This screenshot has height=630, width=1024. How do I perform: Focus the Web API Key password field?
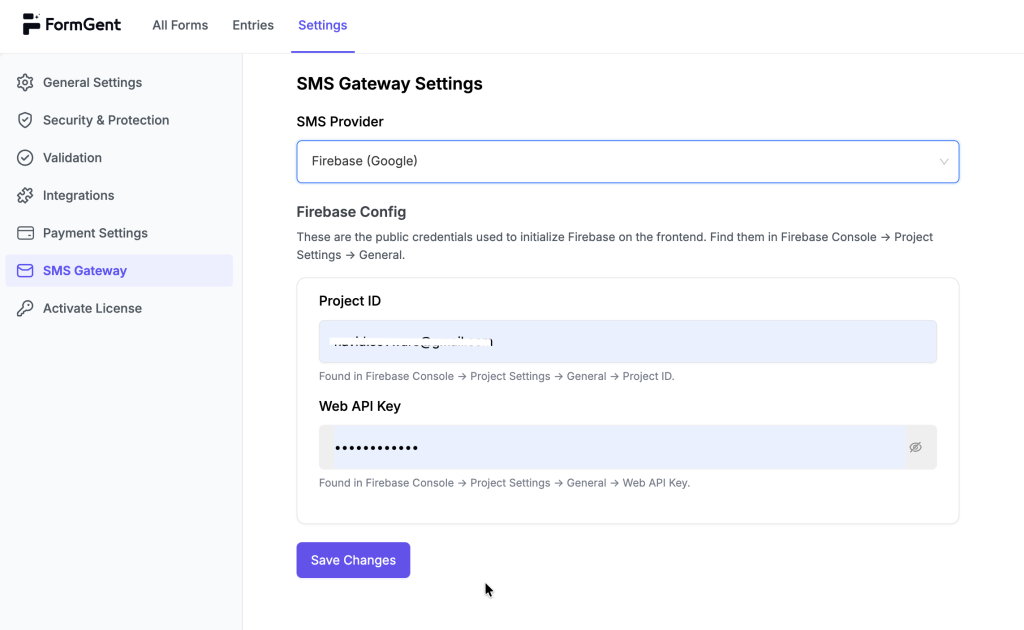pos(620,447)
